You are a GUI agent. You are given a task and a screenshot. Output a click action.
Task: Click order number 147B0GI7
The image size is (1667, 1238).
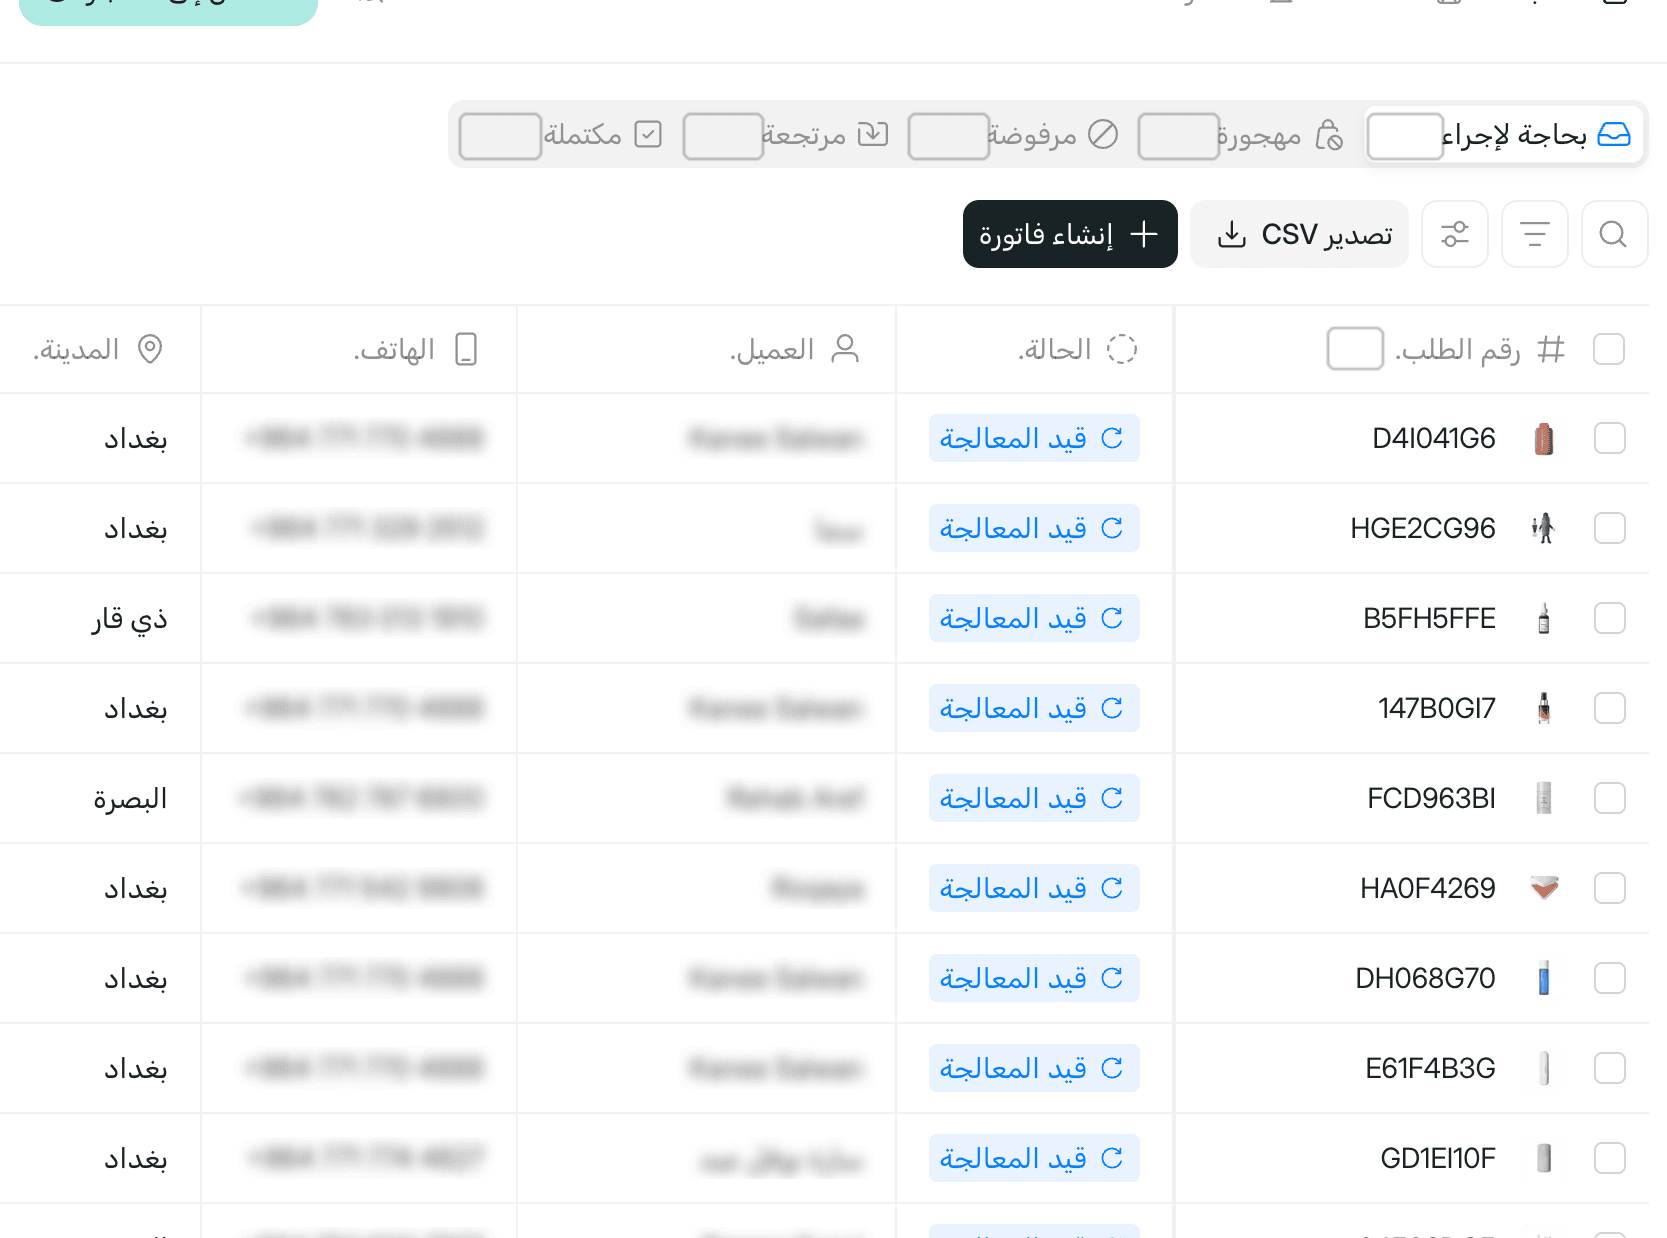1437,708
